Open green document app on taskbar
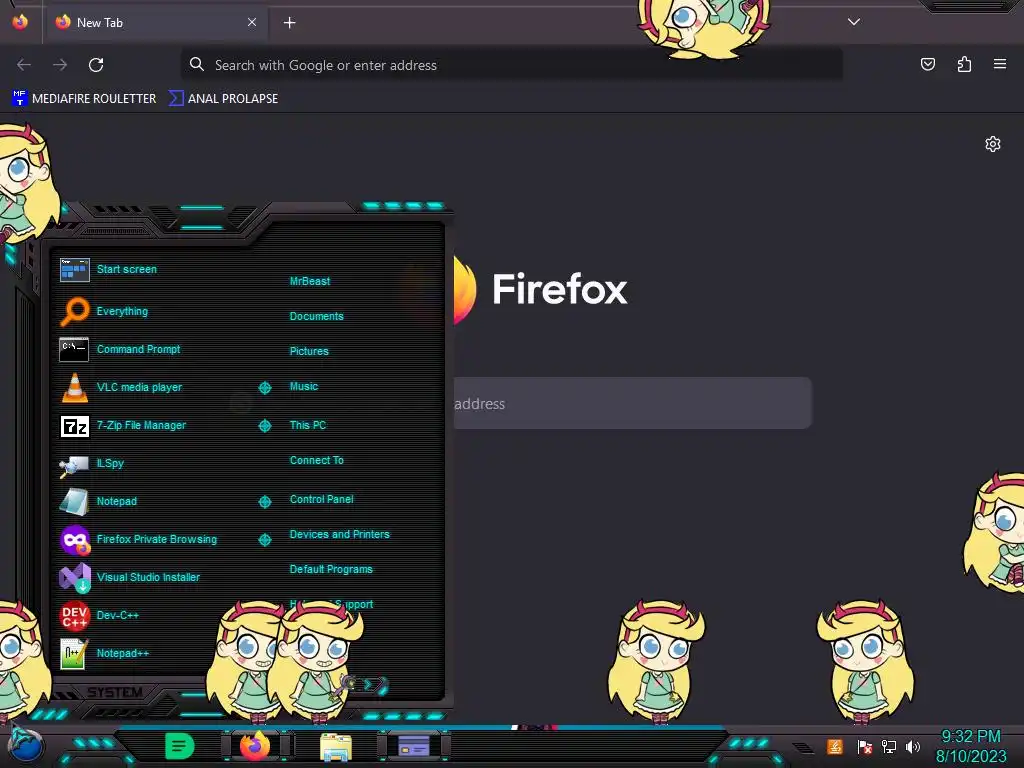Screen dimensions: 1024x768 [x=179, y=746]
